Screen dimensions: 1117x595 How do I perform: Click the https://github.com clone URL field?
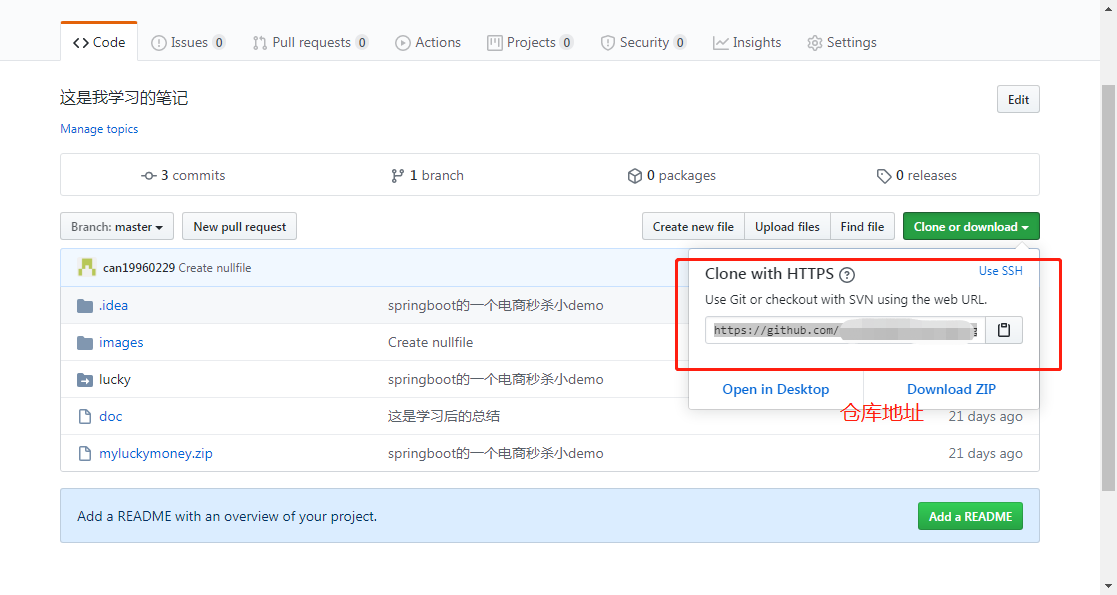[845, 330]
